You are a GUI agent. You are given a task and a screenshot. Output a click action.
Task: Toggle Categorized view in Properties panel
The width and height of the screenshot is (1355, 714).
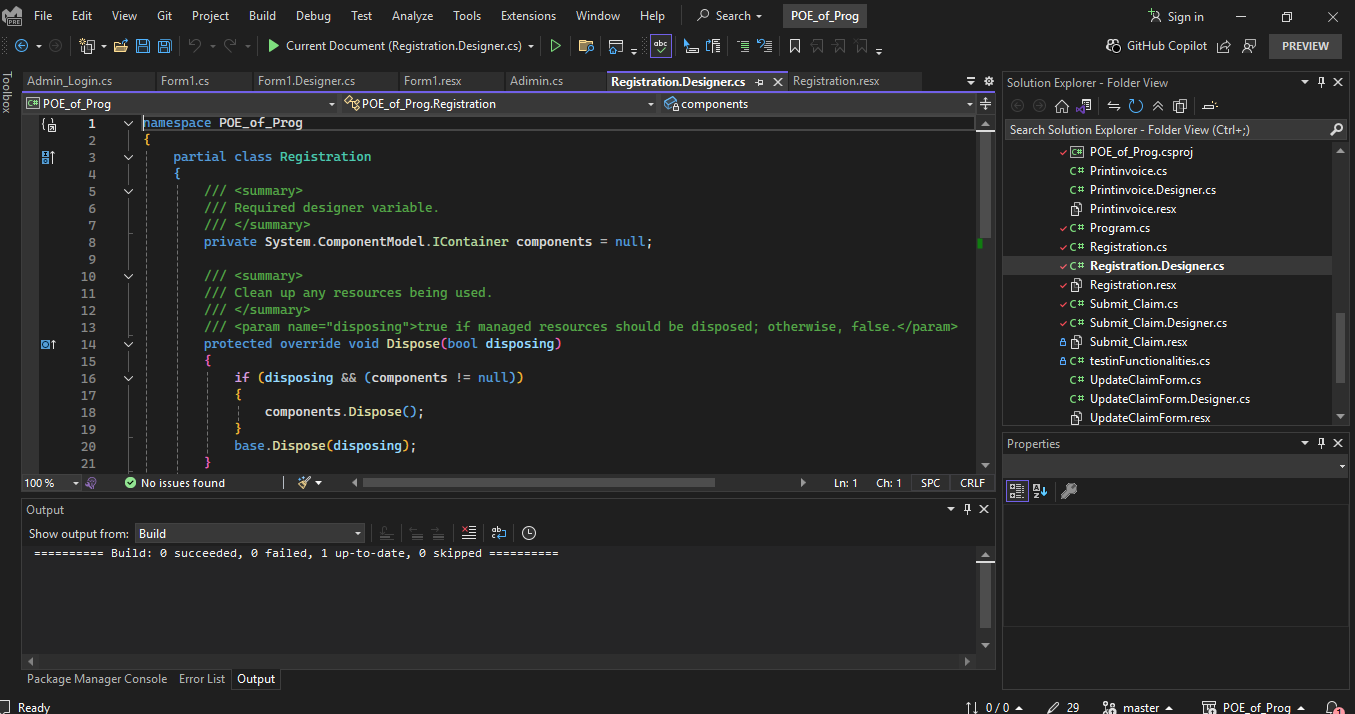[1017, 491]
